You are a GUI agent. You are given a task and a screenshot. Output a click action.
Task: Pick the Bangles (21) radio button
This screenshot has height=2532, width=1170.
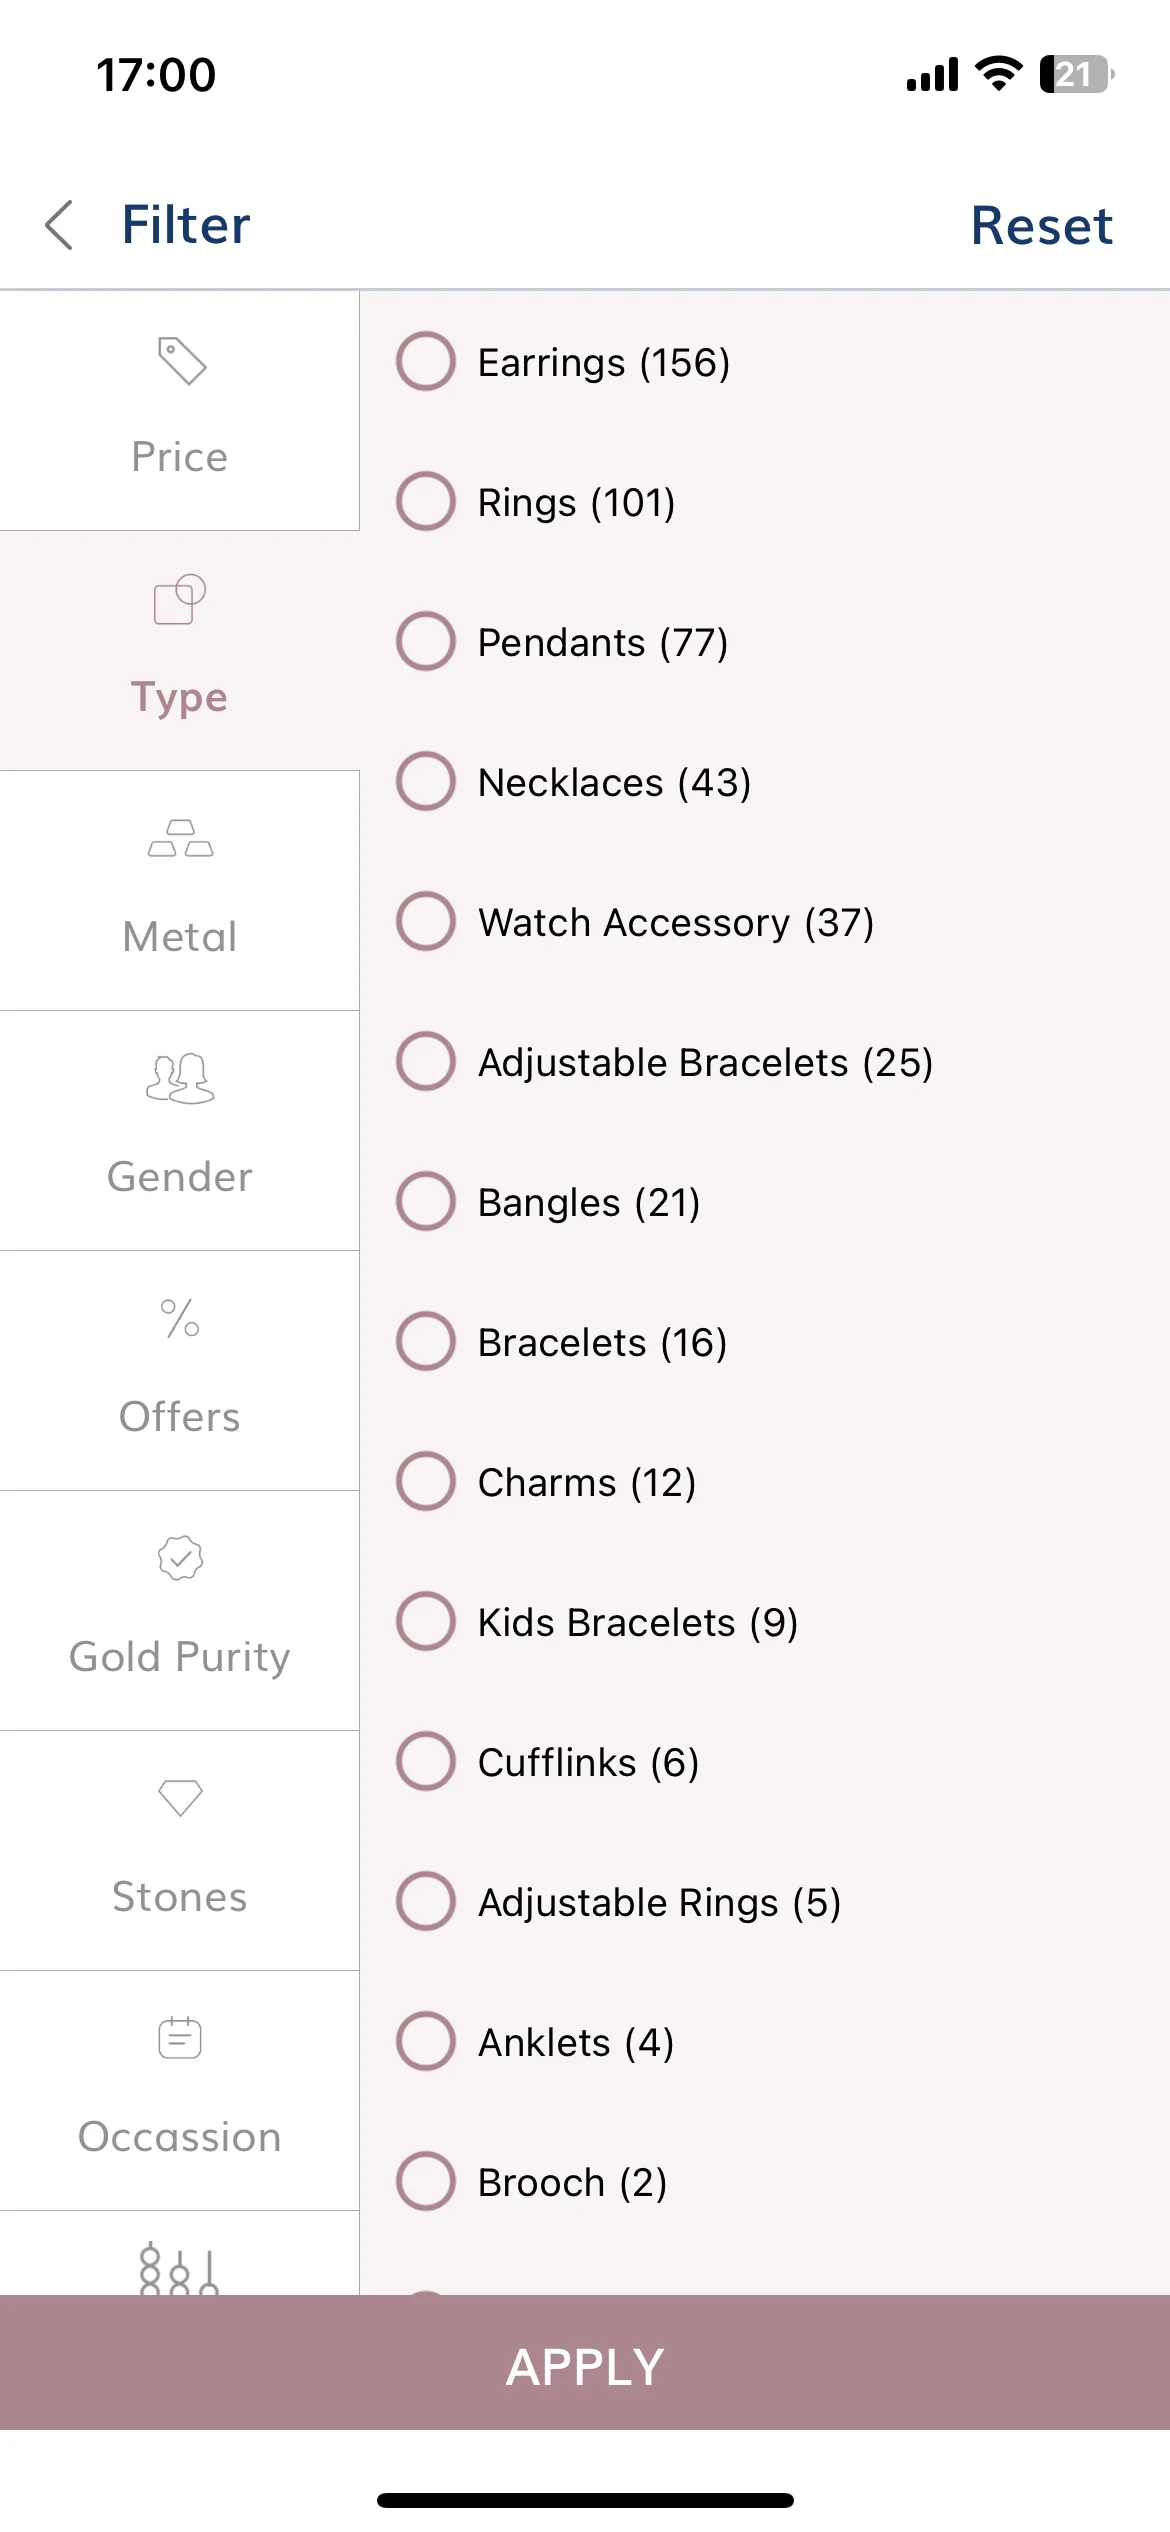click(x=426, y=1201)
